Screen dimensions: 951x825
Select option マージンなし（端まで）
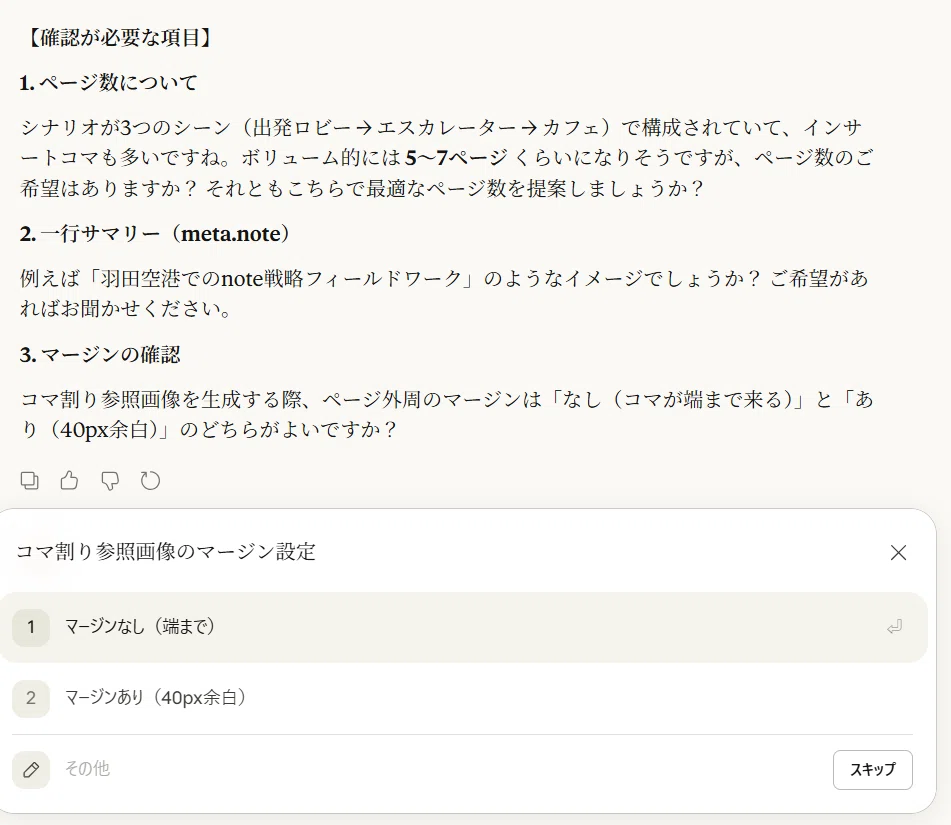click(464, 627)
